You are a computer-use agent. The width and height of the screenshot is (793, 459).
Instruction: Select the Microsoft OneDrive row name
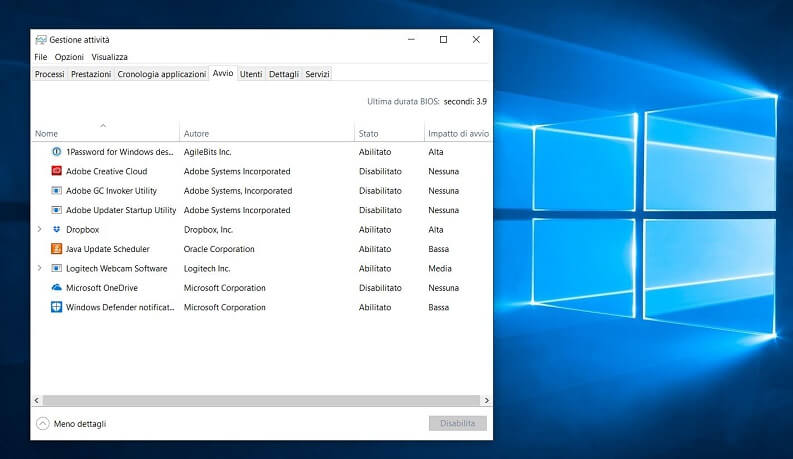tap(102, 288)
